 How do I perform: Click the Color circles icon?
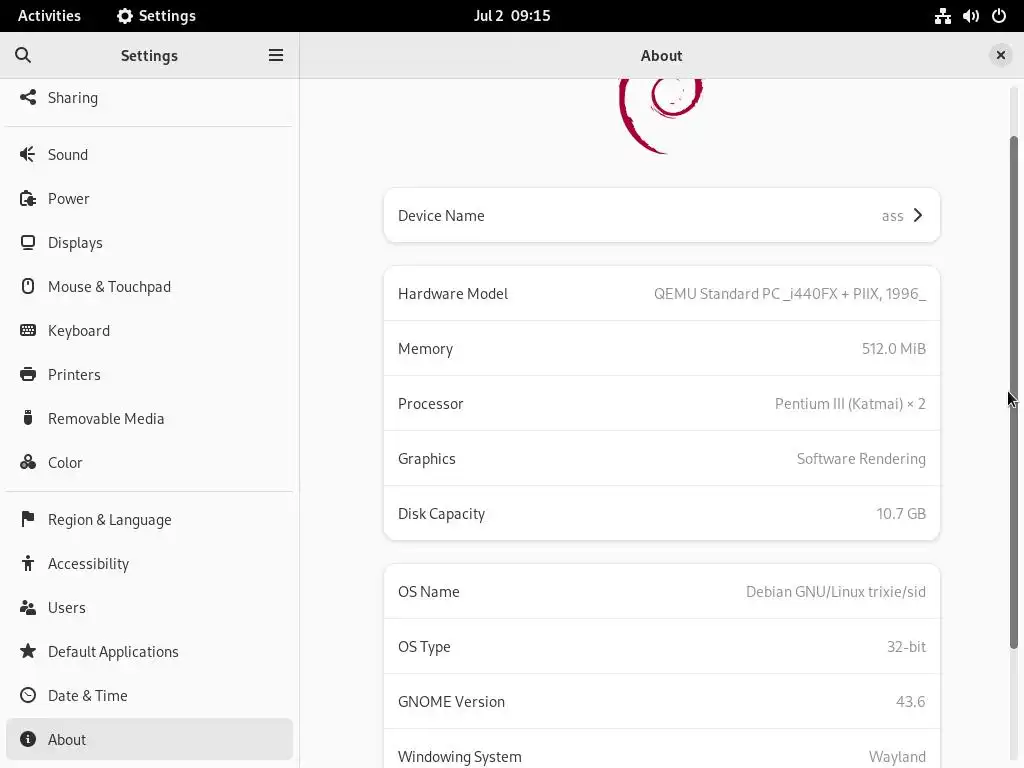27,462
